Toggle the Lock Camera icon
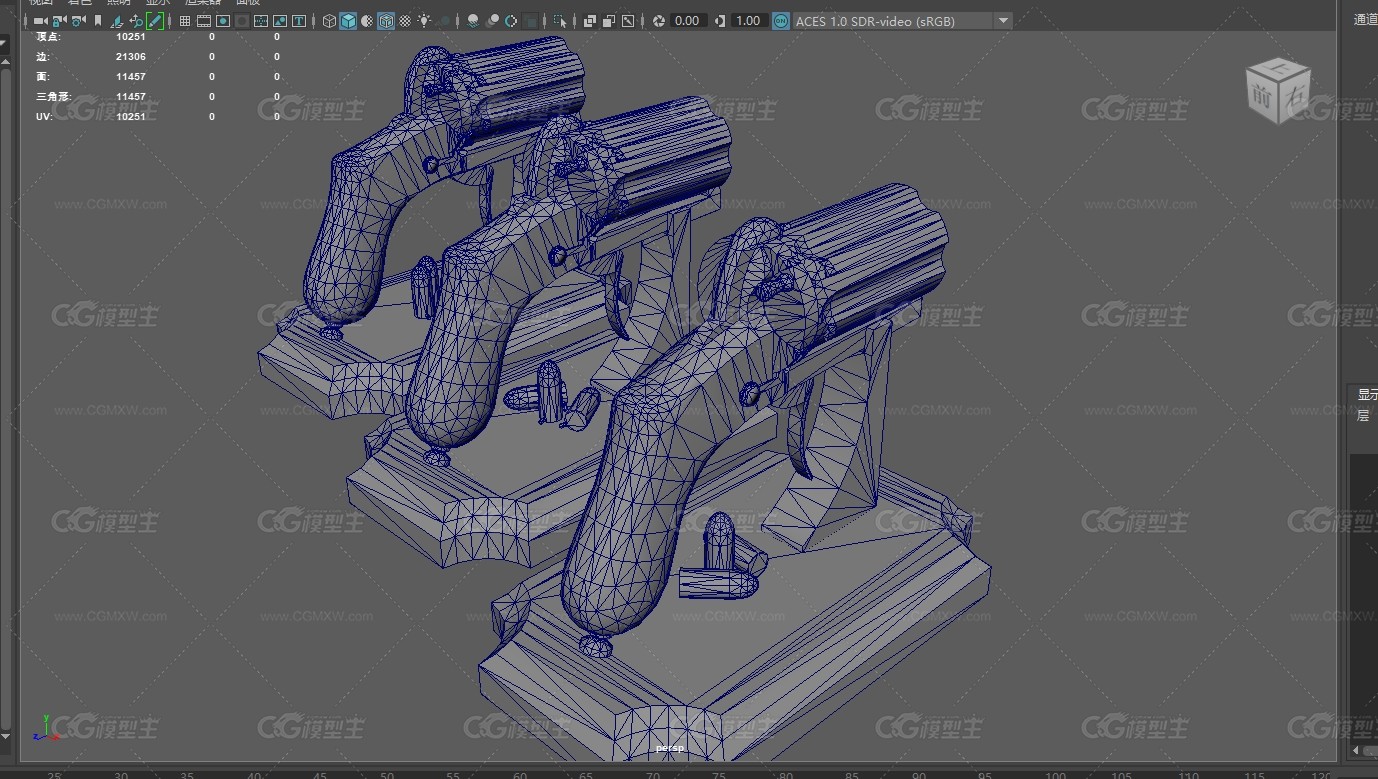 pos(59,20)
